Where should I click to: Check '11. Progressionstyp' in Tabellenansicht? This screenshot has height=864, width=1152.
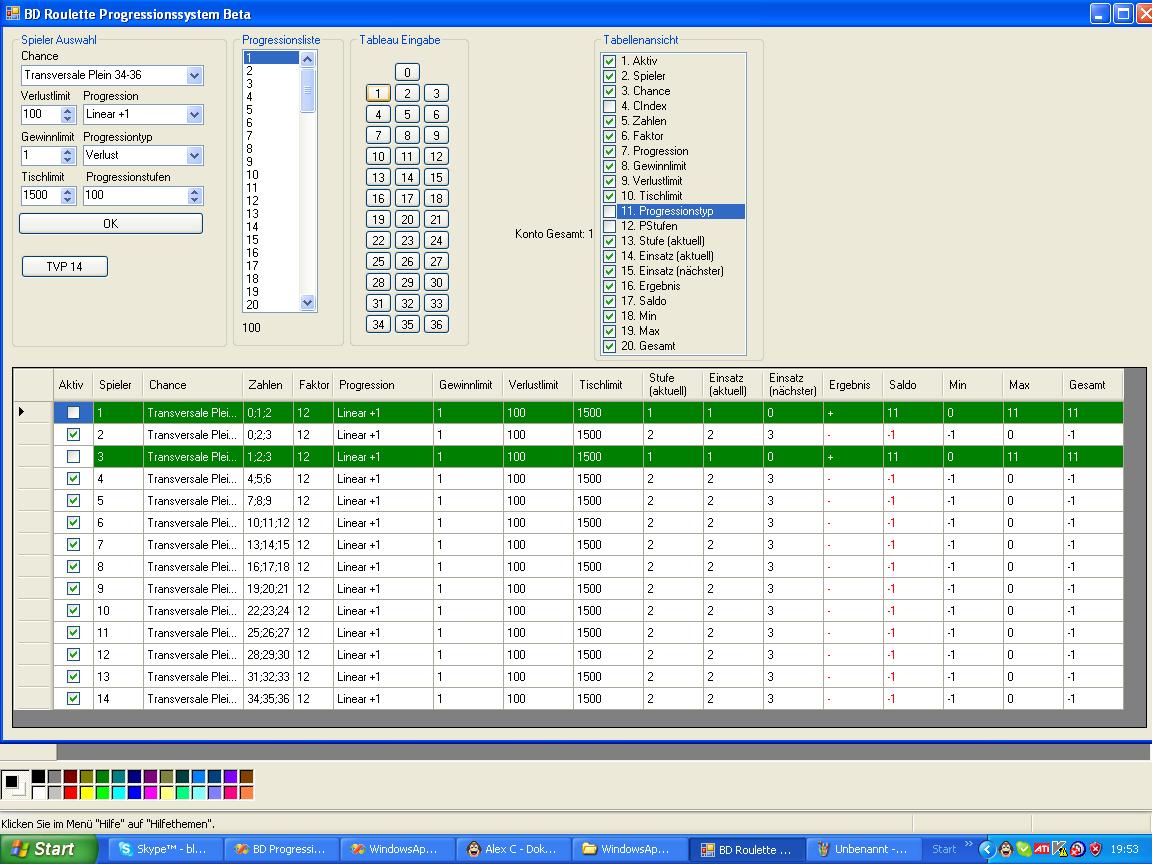pos(609,211)
